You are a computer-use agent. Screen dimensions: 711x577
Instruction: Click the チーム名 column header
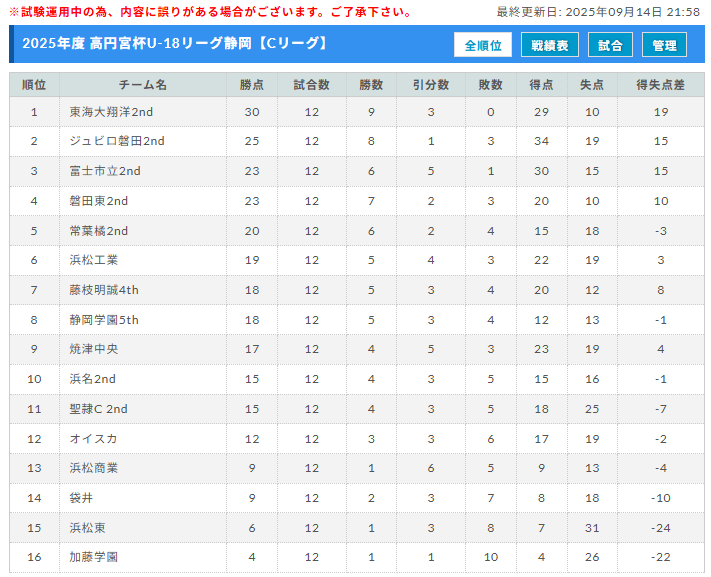(x=143, y=85)
